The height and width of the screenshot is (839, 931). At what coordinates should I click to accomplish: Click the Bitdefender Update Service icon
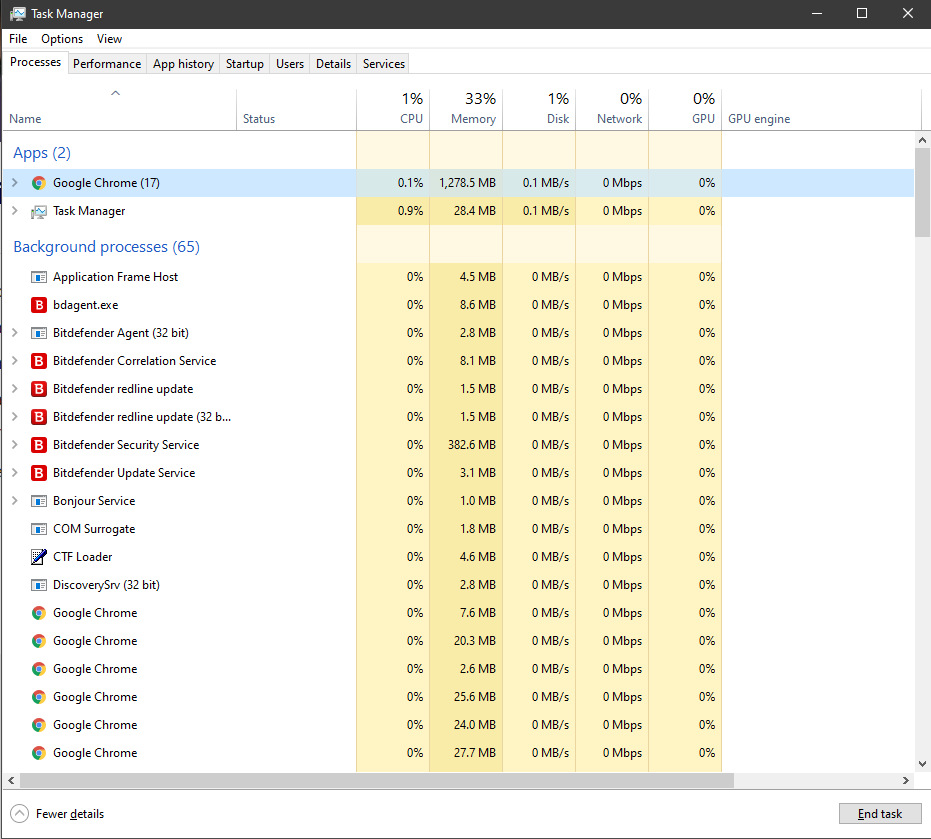[39, 473]
